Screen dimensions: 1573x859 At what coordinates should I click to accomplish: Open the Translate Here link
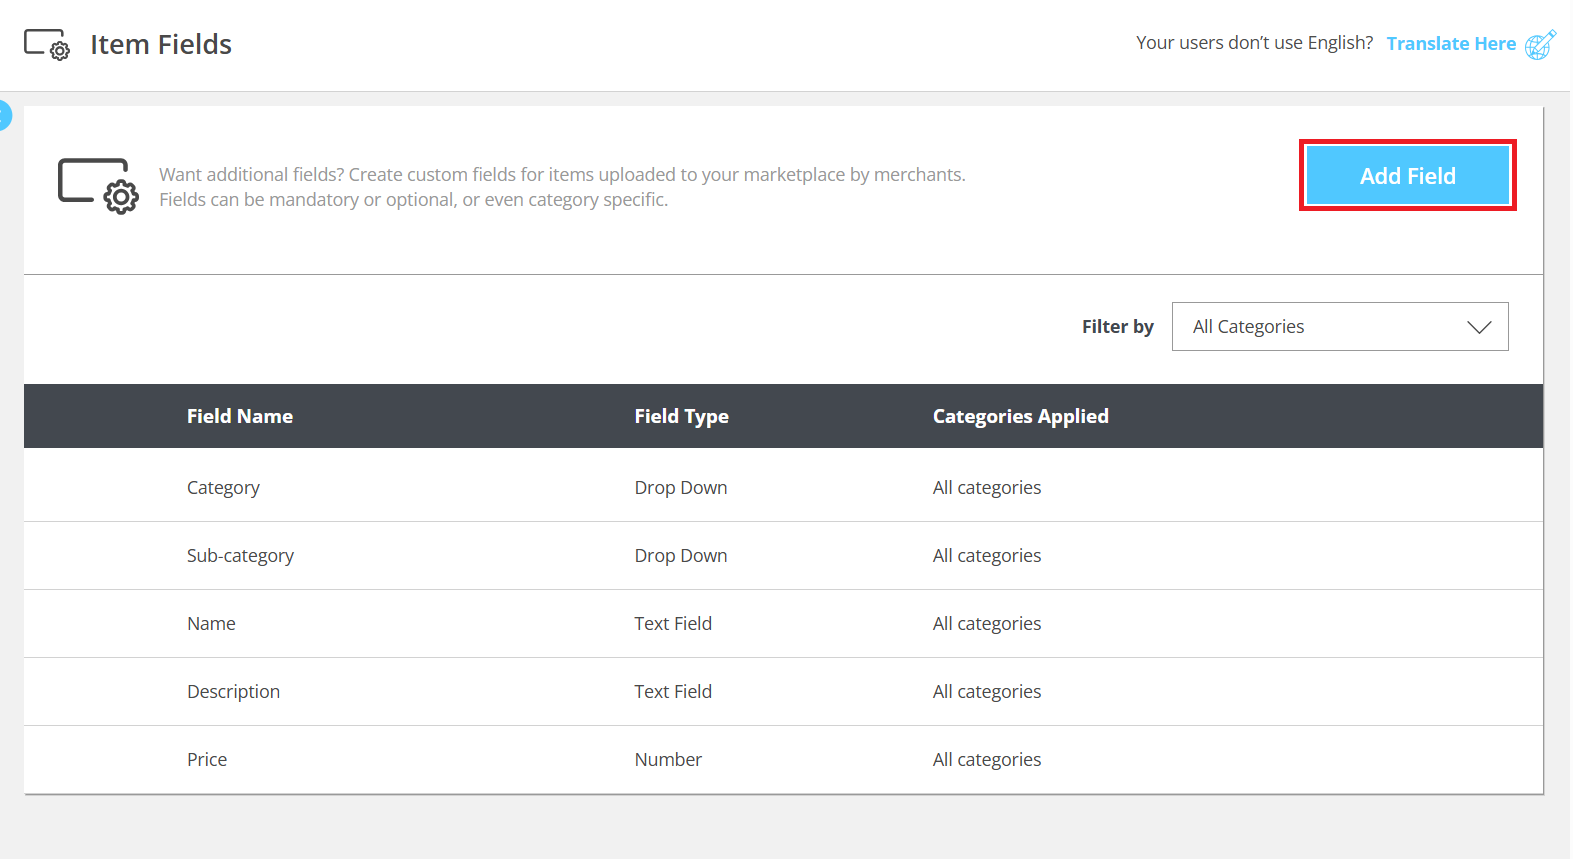pyautogui.click(x=1450, y=44)
